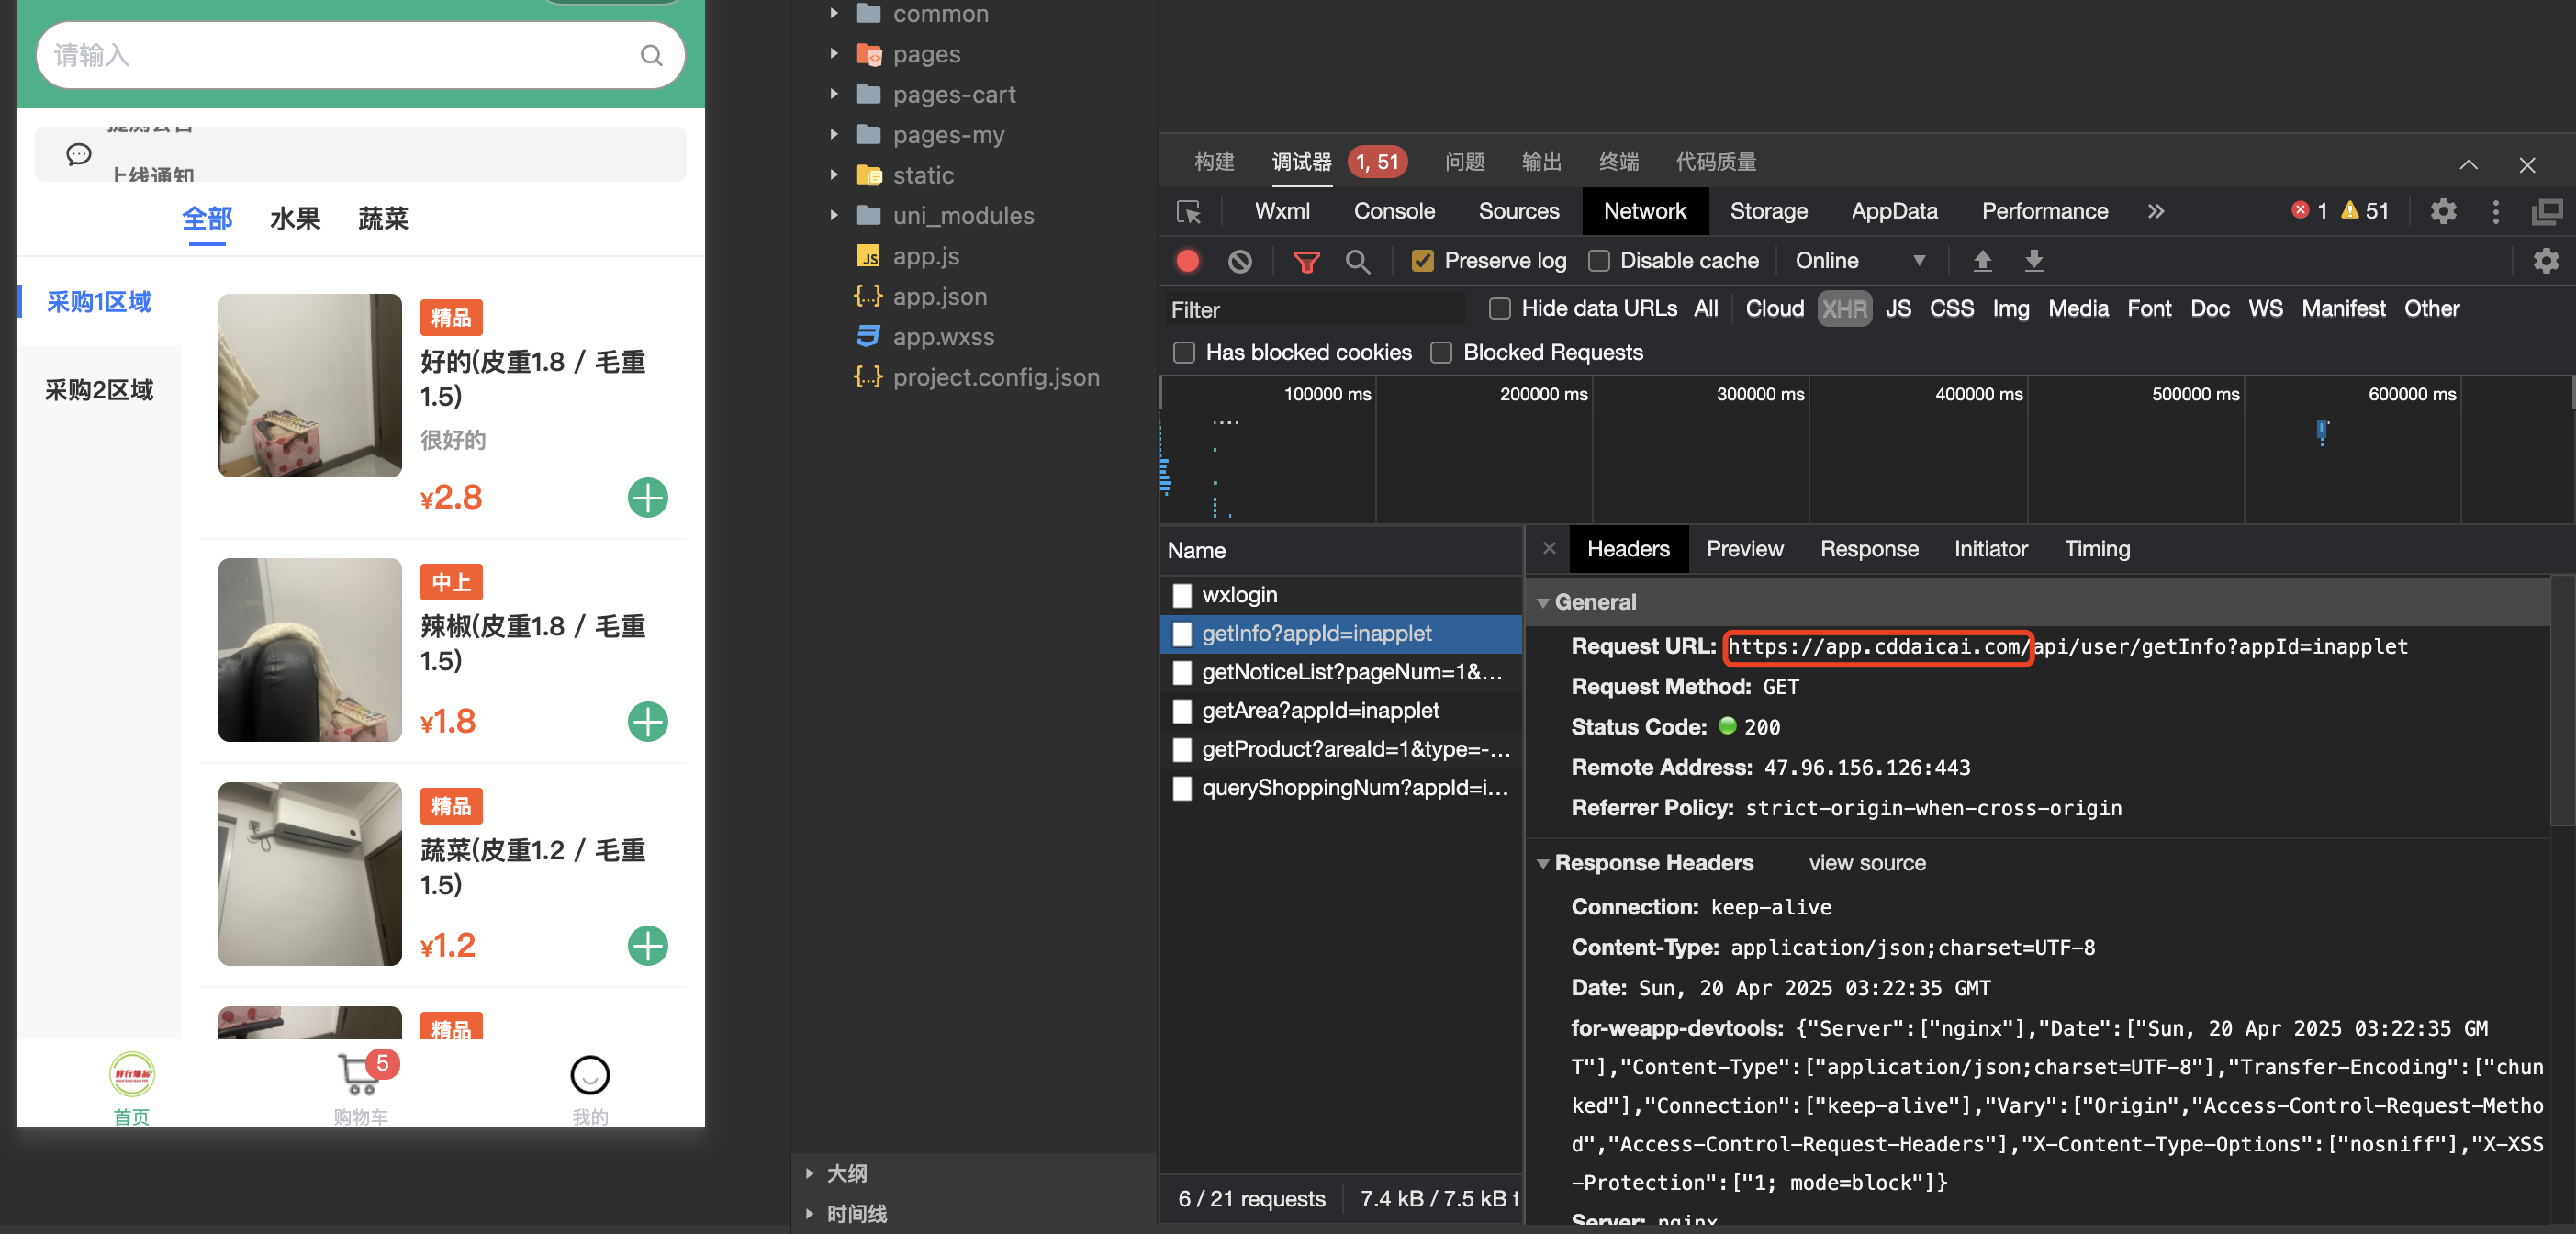Open network search magnifier icon

pos(1357,262)
